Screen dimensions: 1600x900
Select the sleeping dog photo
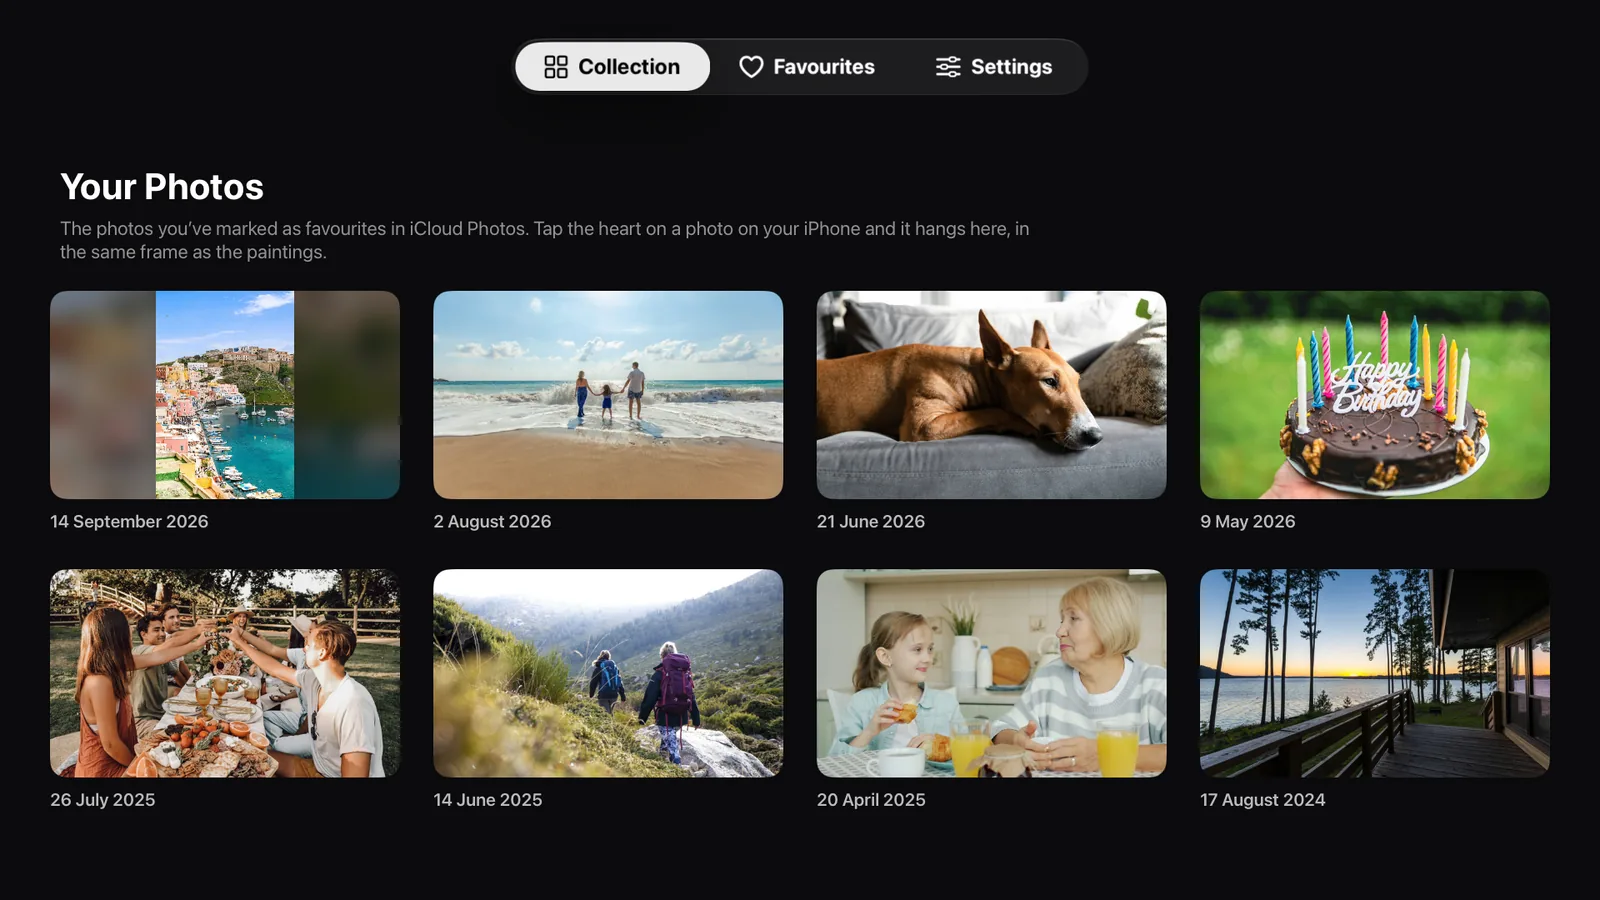991,395
